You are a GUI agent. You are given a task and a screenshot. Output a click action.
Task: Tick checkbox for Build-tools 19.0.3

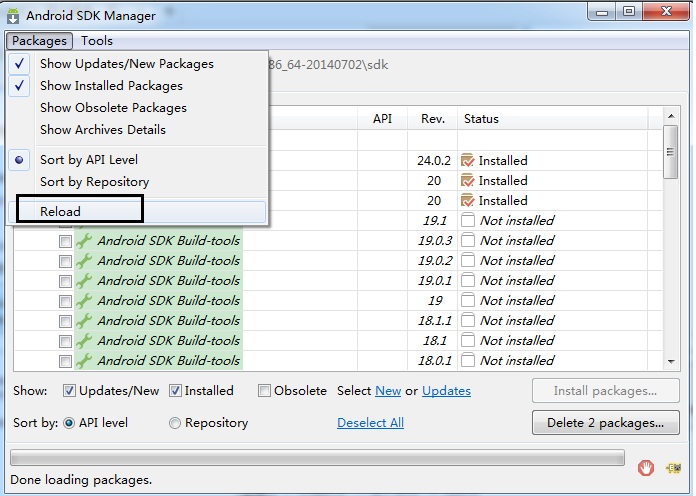(65, 241)
